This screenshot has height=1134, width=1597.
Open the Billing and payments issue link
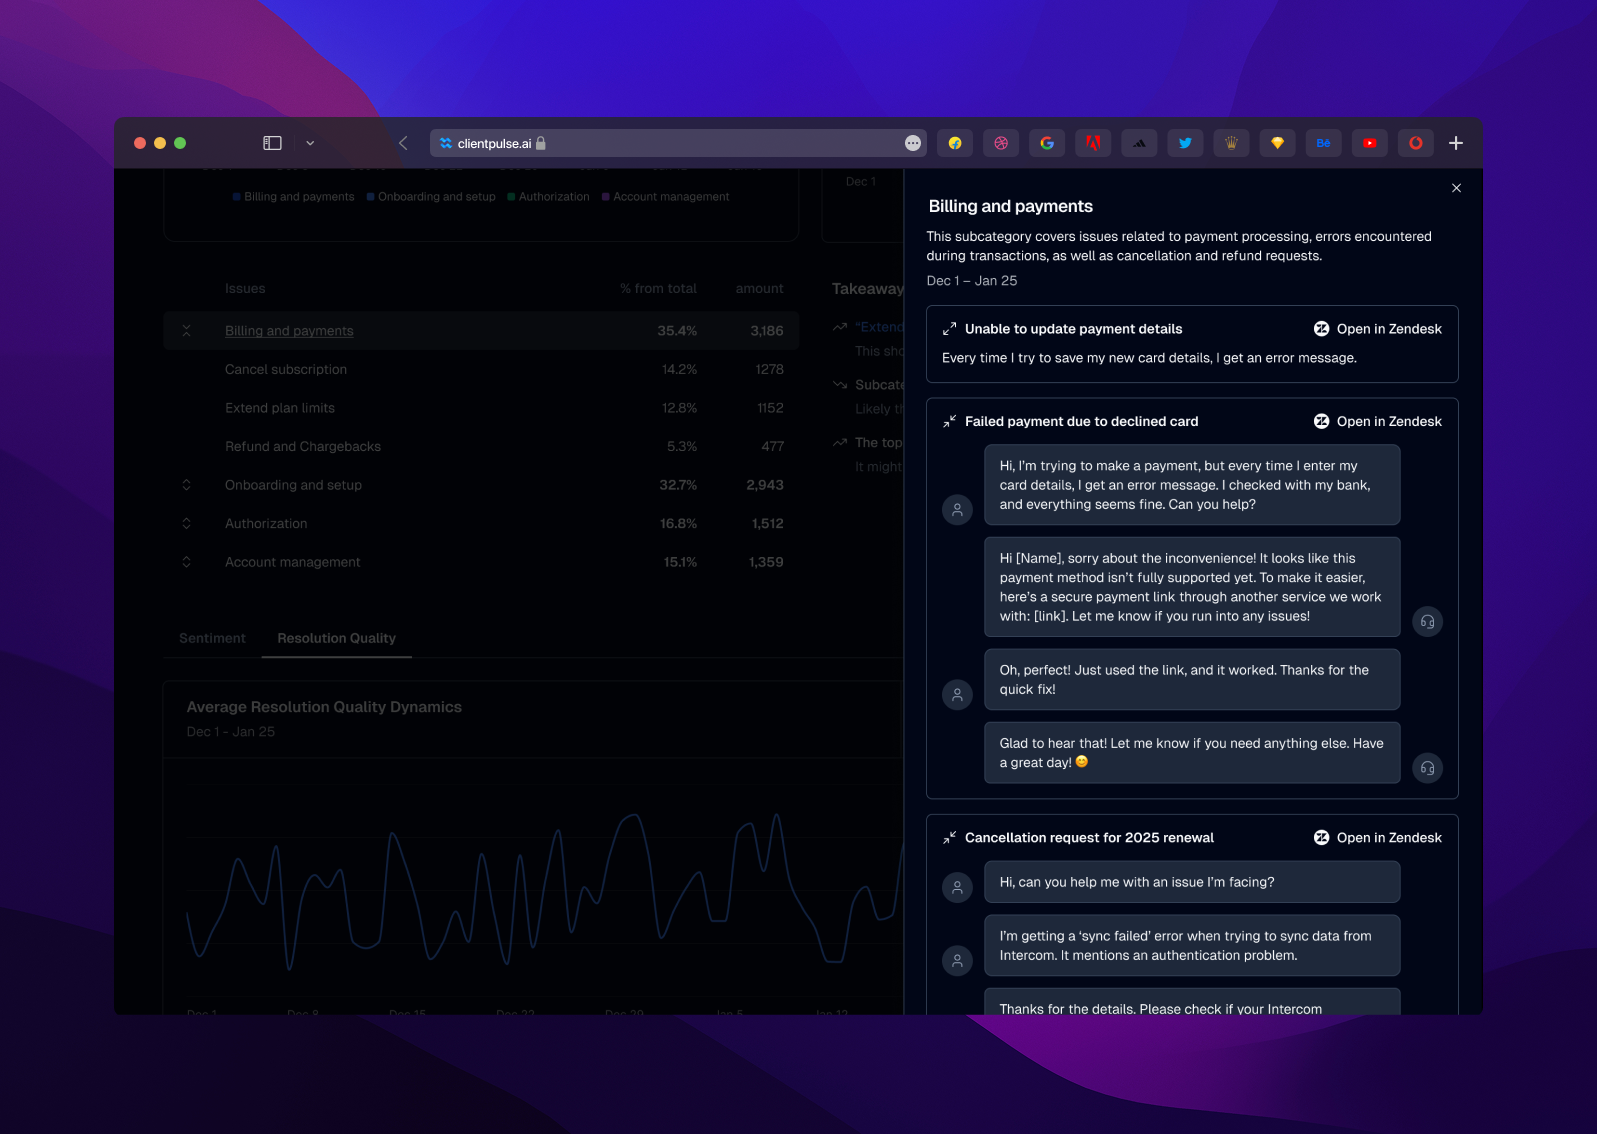point(289,331)
